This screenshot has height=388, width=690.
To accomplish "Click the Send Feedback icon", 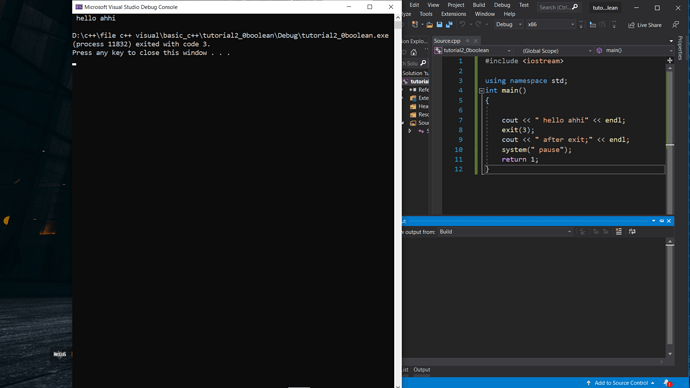I will (x=675, y=25).
